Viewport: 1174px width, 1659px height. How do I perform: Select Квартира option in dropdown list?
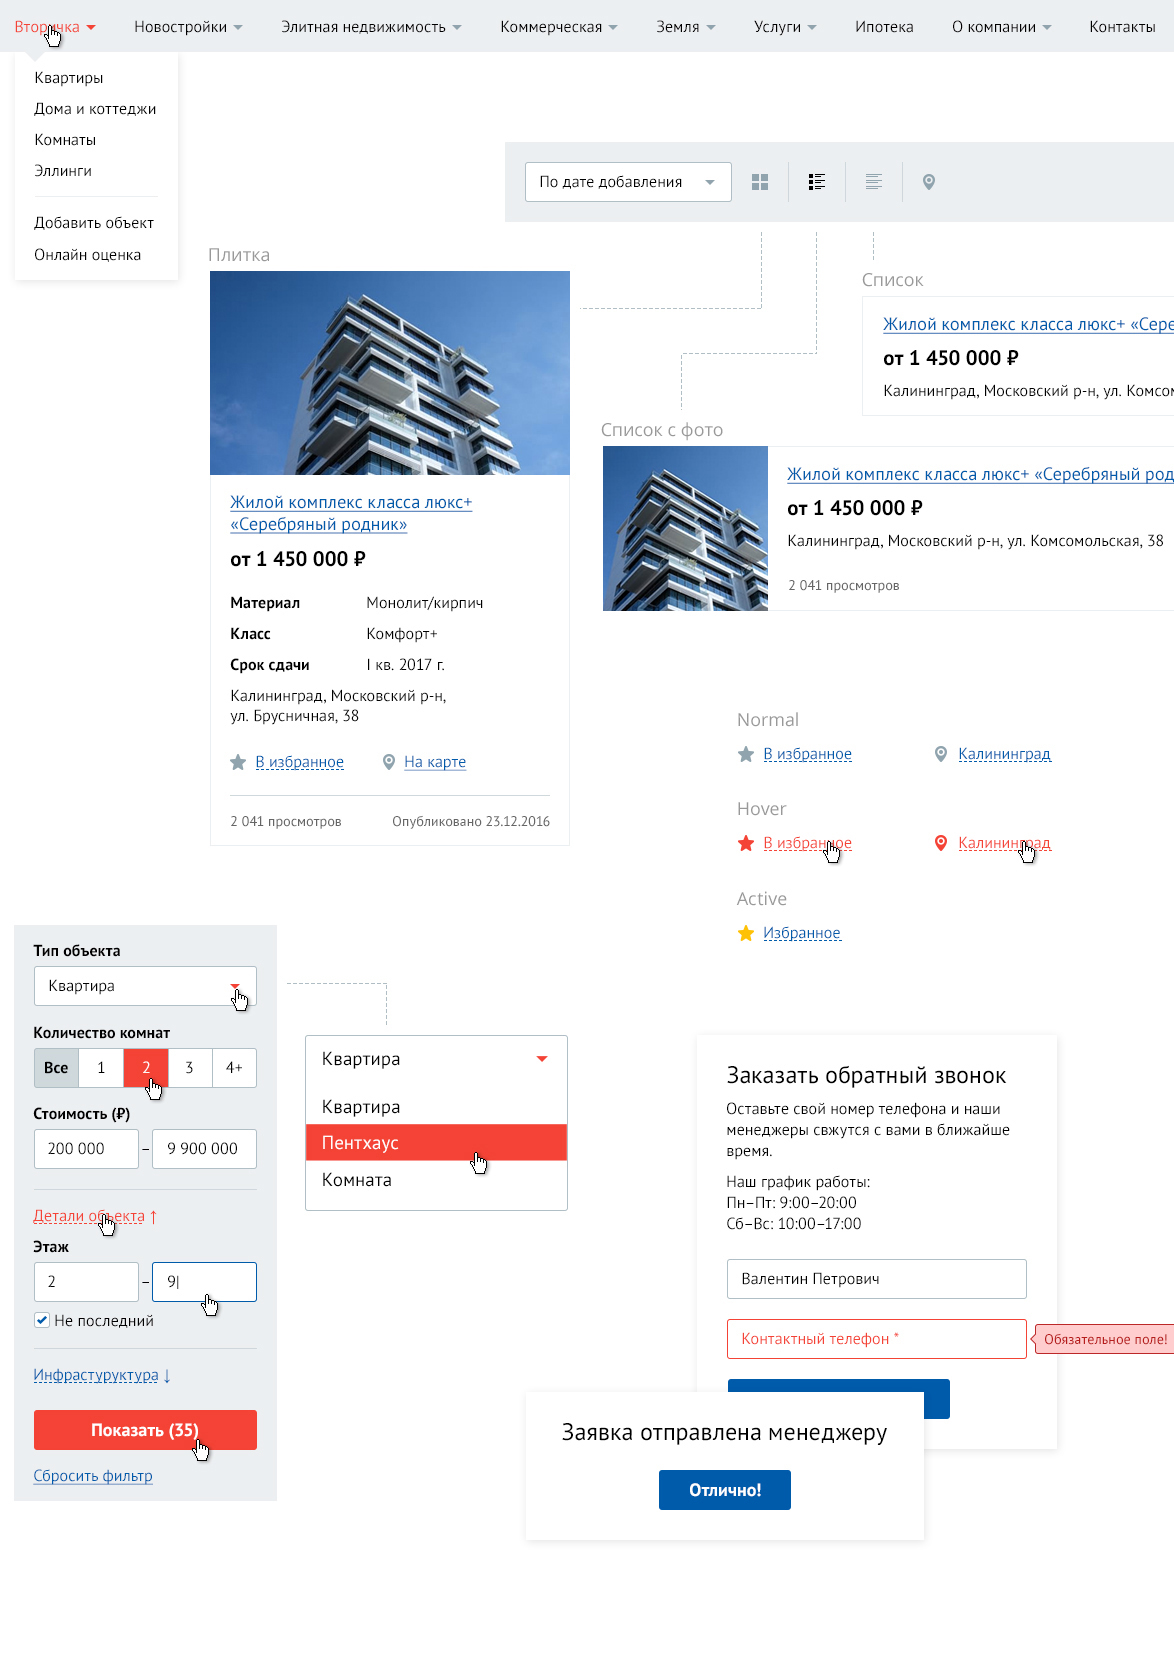click(x=436, y=1107)
